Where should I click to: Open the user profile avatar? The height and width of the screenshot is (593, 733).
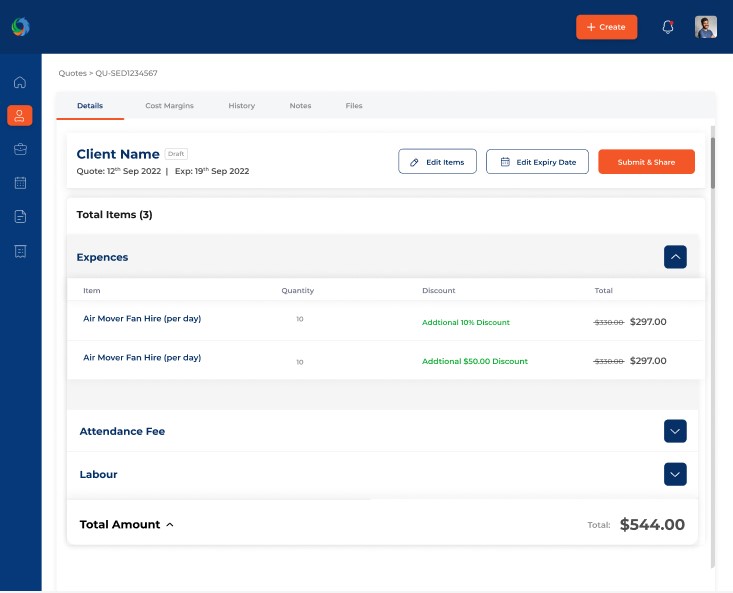pos(706,27)
